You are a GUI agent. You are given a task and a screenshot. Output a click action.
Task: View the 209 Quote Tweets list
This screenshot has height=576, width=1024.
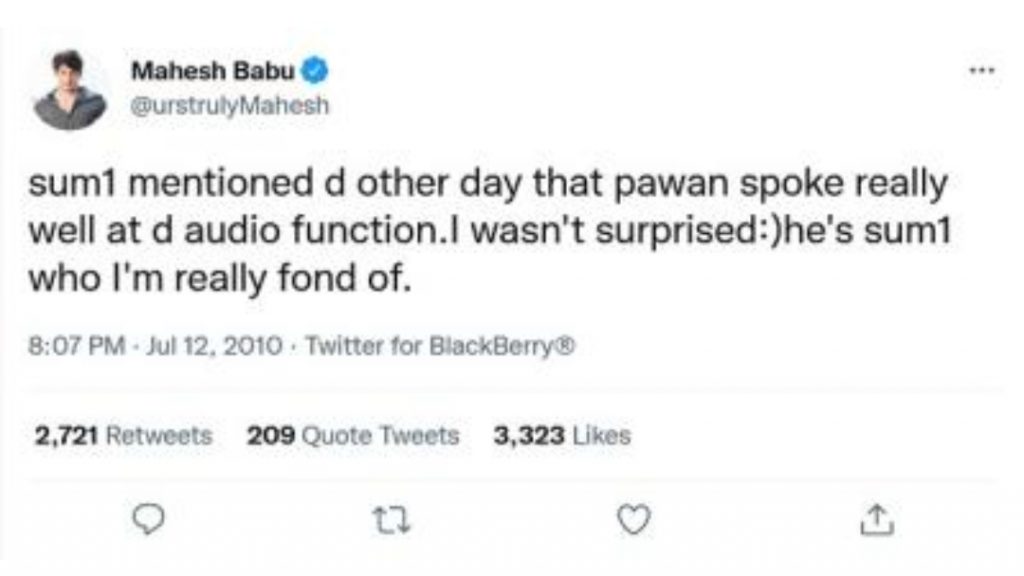pos(352,436)
